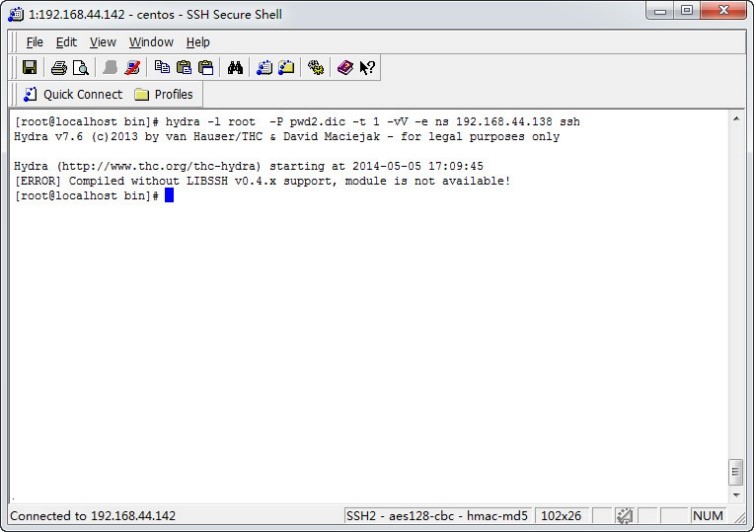Click the Help book icon
Image resolution: width=754 pixels, height=532 pixels.
pyautogui.click(x=345, y=67)
